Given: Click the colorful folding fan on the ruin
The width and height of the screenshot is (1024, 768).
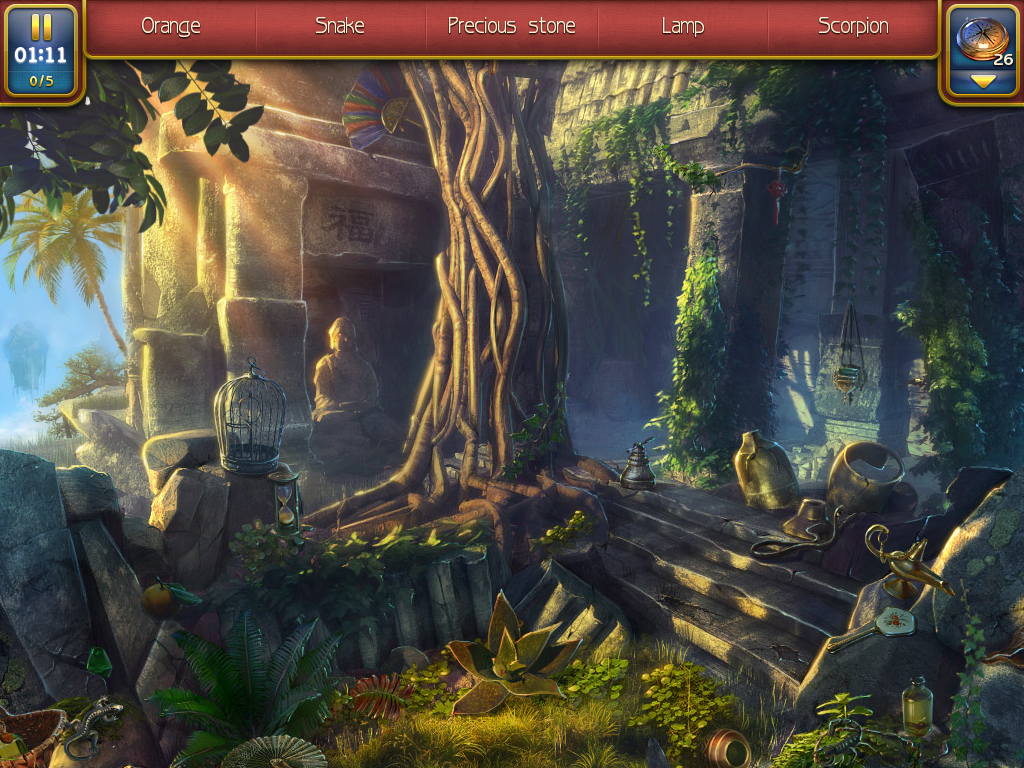Looking at the screenshot, I should 373,108.
